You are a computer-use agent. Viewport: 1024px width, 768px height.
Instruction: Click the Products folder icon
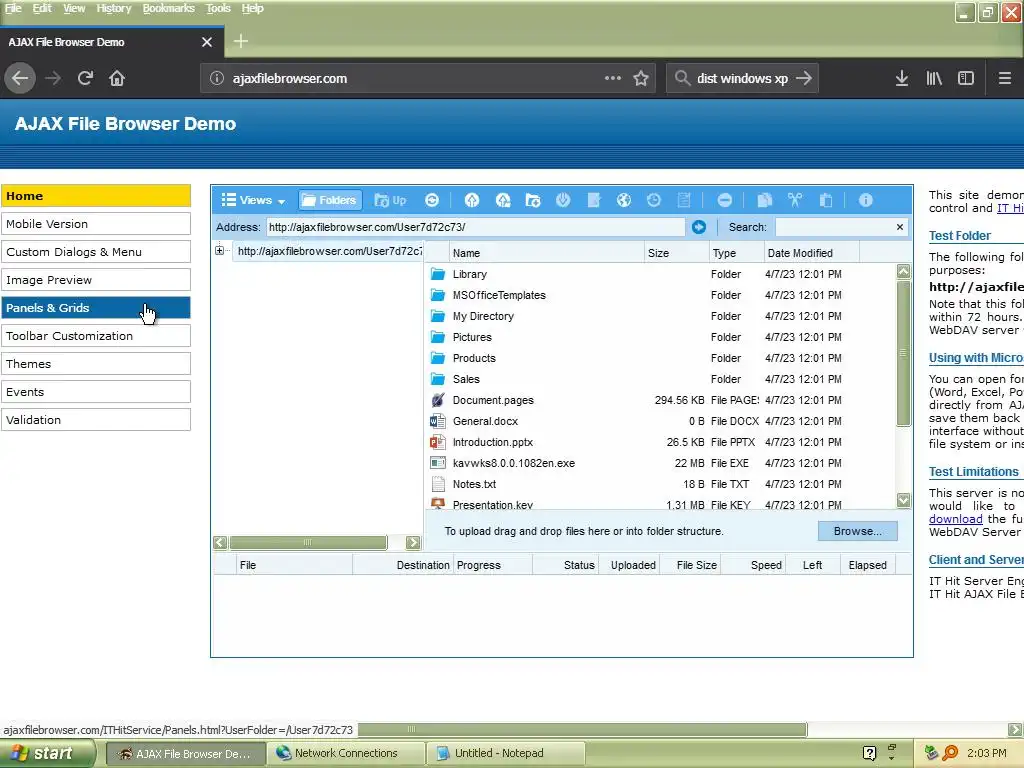click(438, 358)
